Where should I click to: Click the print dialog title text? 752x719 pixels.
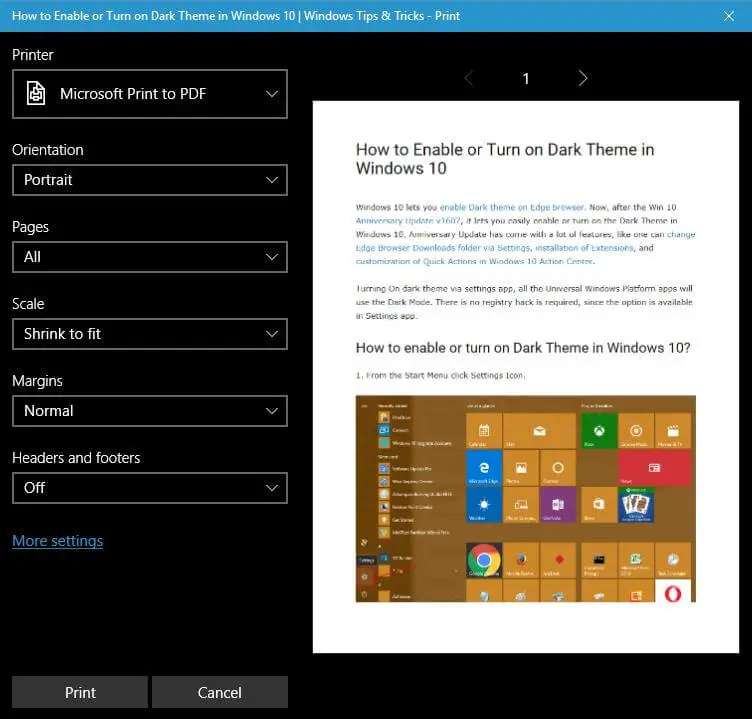pos(235,16)
